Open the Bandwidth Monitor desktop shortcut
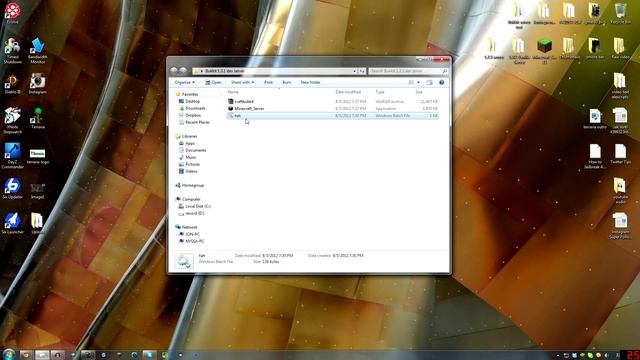Image resolution: width=640 pixels, height=360 pixels. coord(38,51)
